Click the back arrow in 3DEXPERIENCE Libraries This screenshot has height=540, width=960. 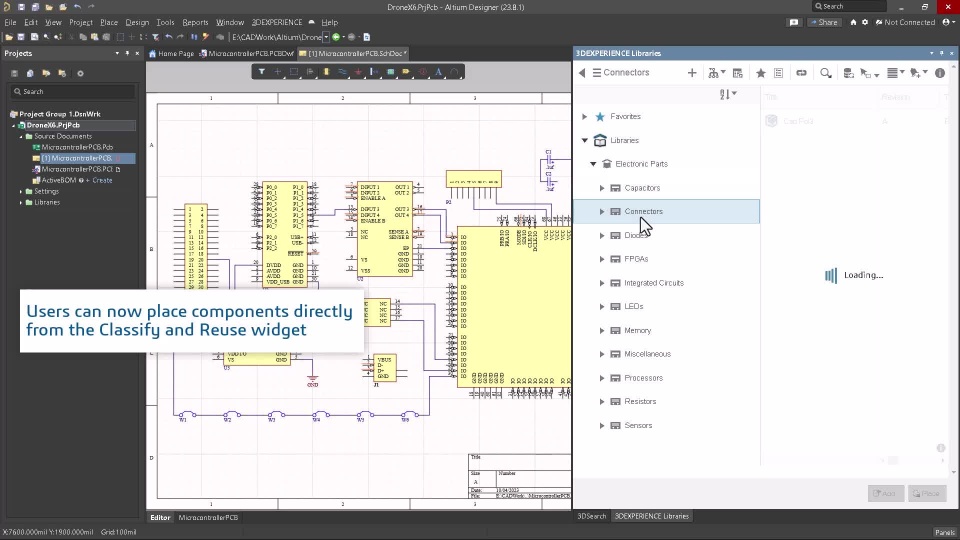(x=582, y=73)
